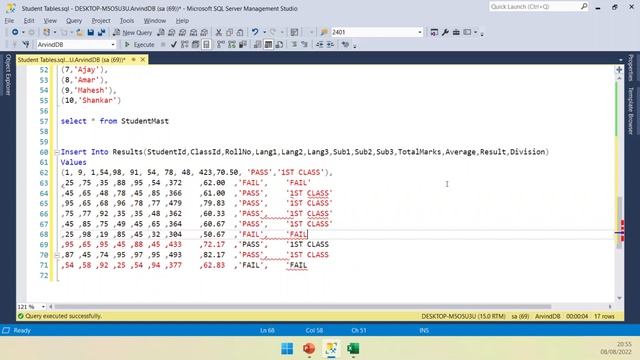
Task: Open PowerPoint from the taskbar
Action: click(309, 349)
